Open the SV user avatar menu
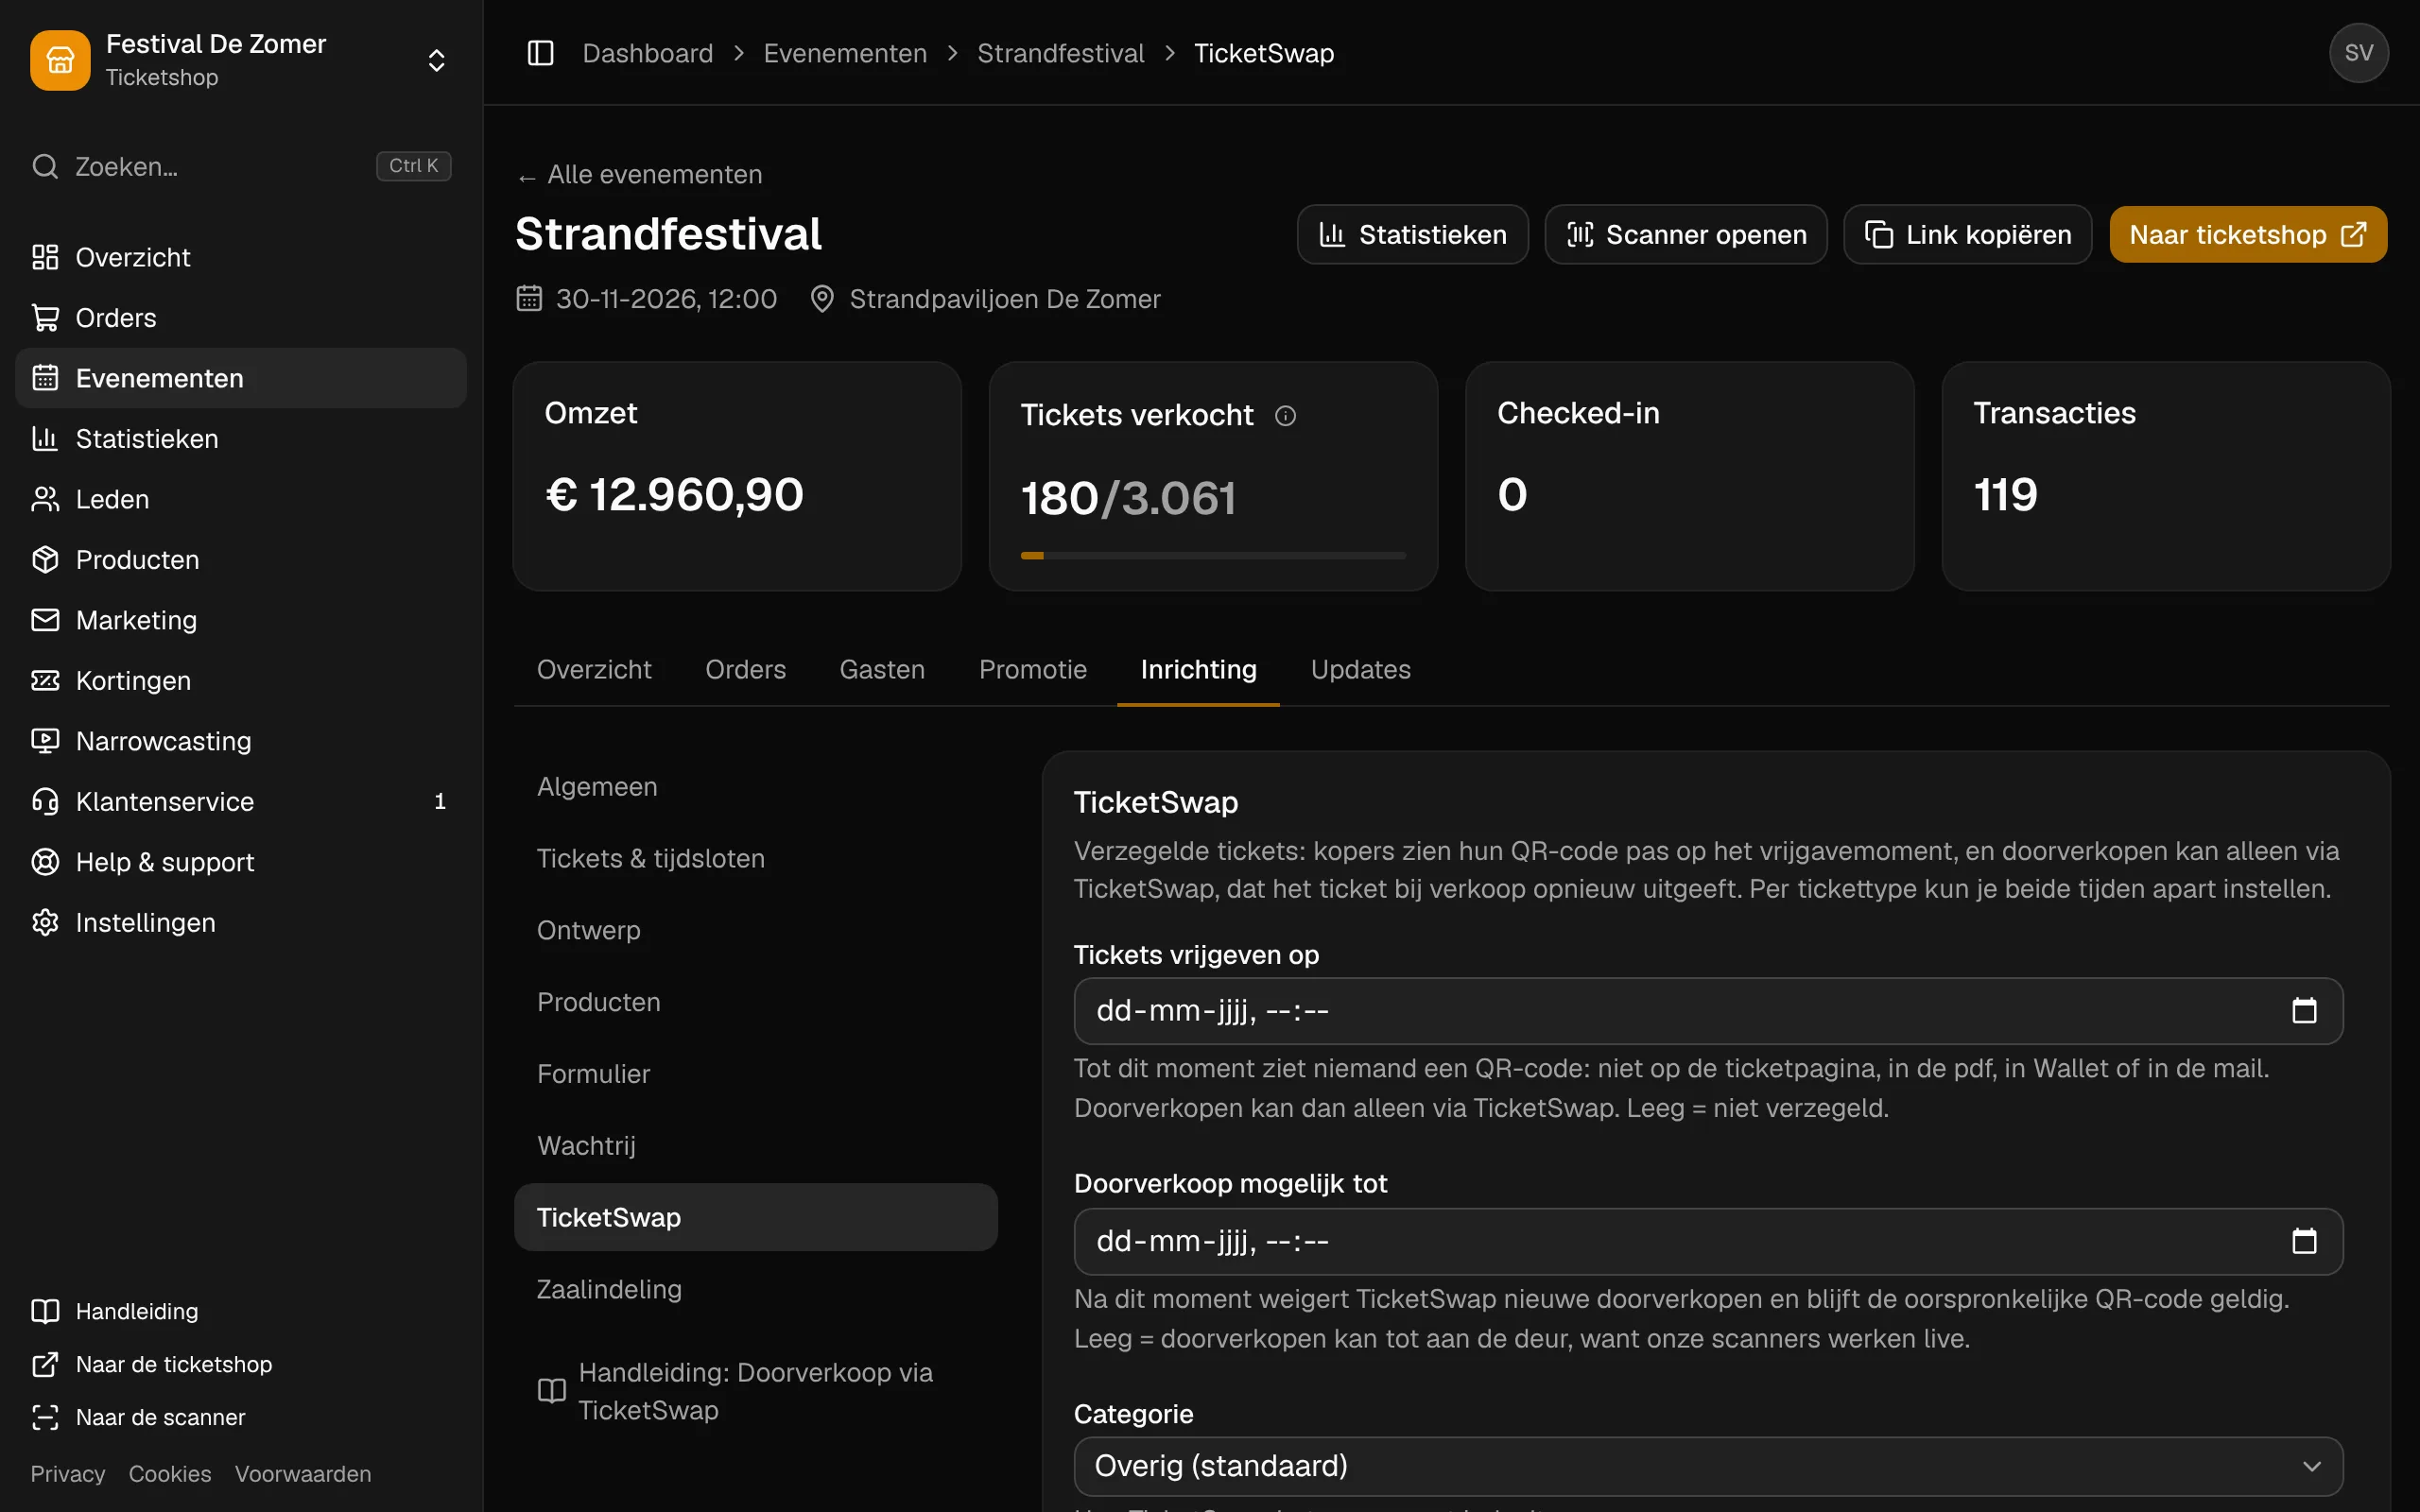Image resolution: width=2420 pixels, height=1512 pixels. click(2358, 53)
